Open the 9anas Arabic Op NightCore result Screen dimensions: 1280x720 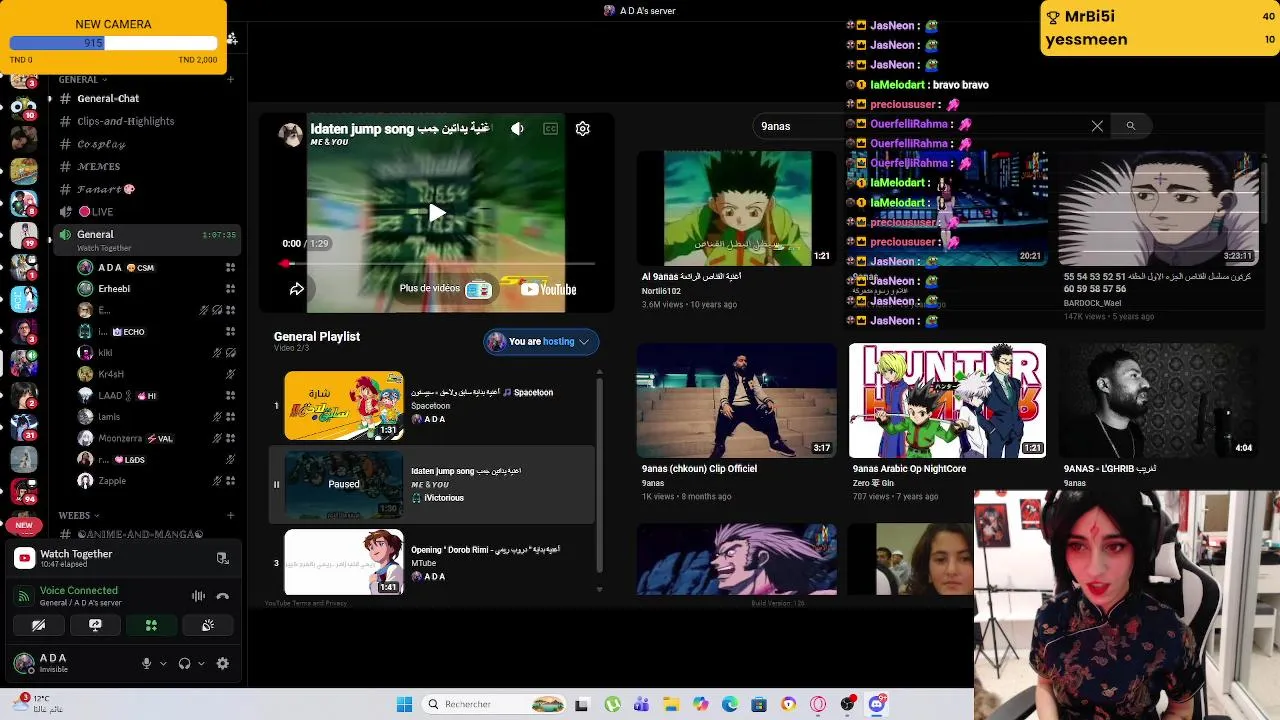click(x=947, y=400)
